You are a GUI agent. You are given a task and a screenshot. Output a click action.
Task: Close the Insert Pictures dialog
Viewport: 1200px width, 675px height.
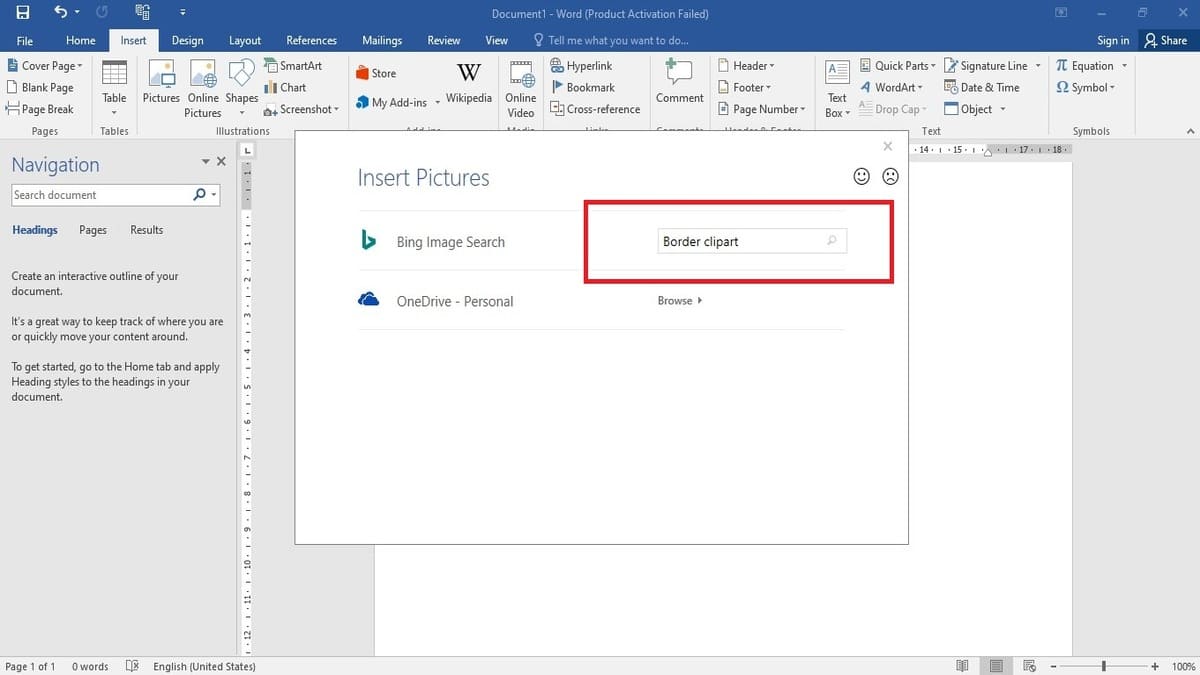[887, 147]
